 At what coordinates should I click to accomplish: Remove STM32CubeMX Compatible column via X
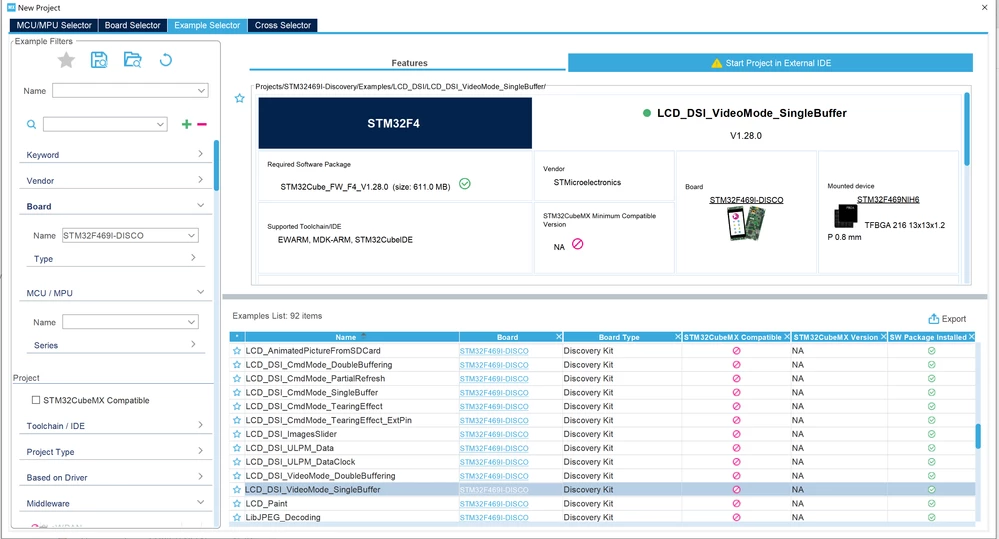[787, 336]
